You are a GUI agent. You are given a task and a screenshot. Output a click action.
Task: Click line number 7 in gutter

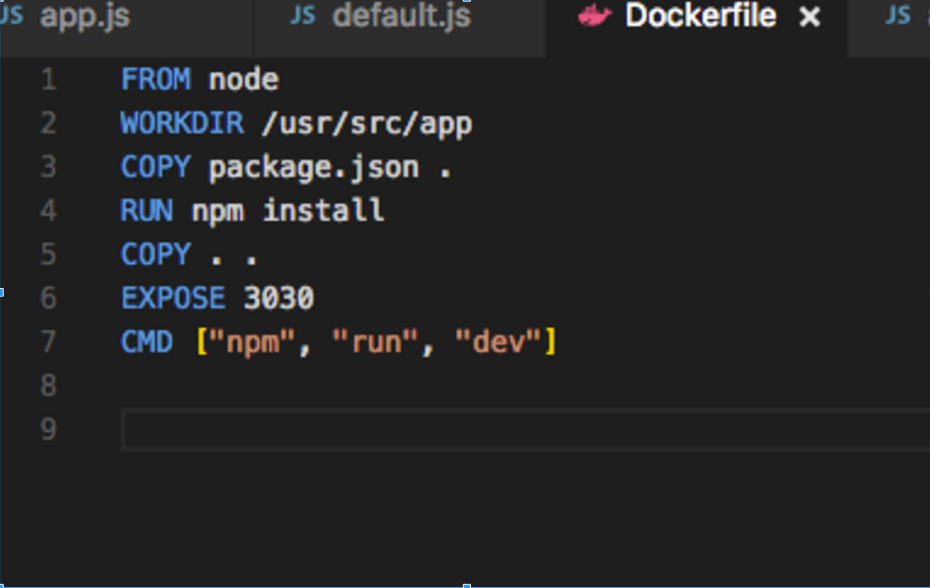[49, 342]
